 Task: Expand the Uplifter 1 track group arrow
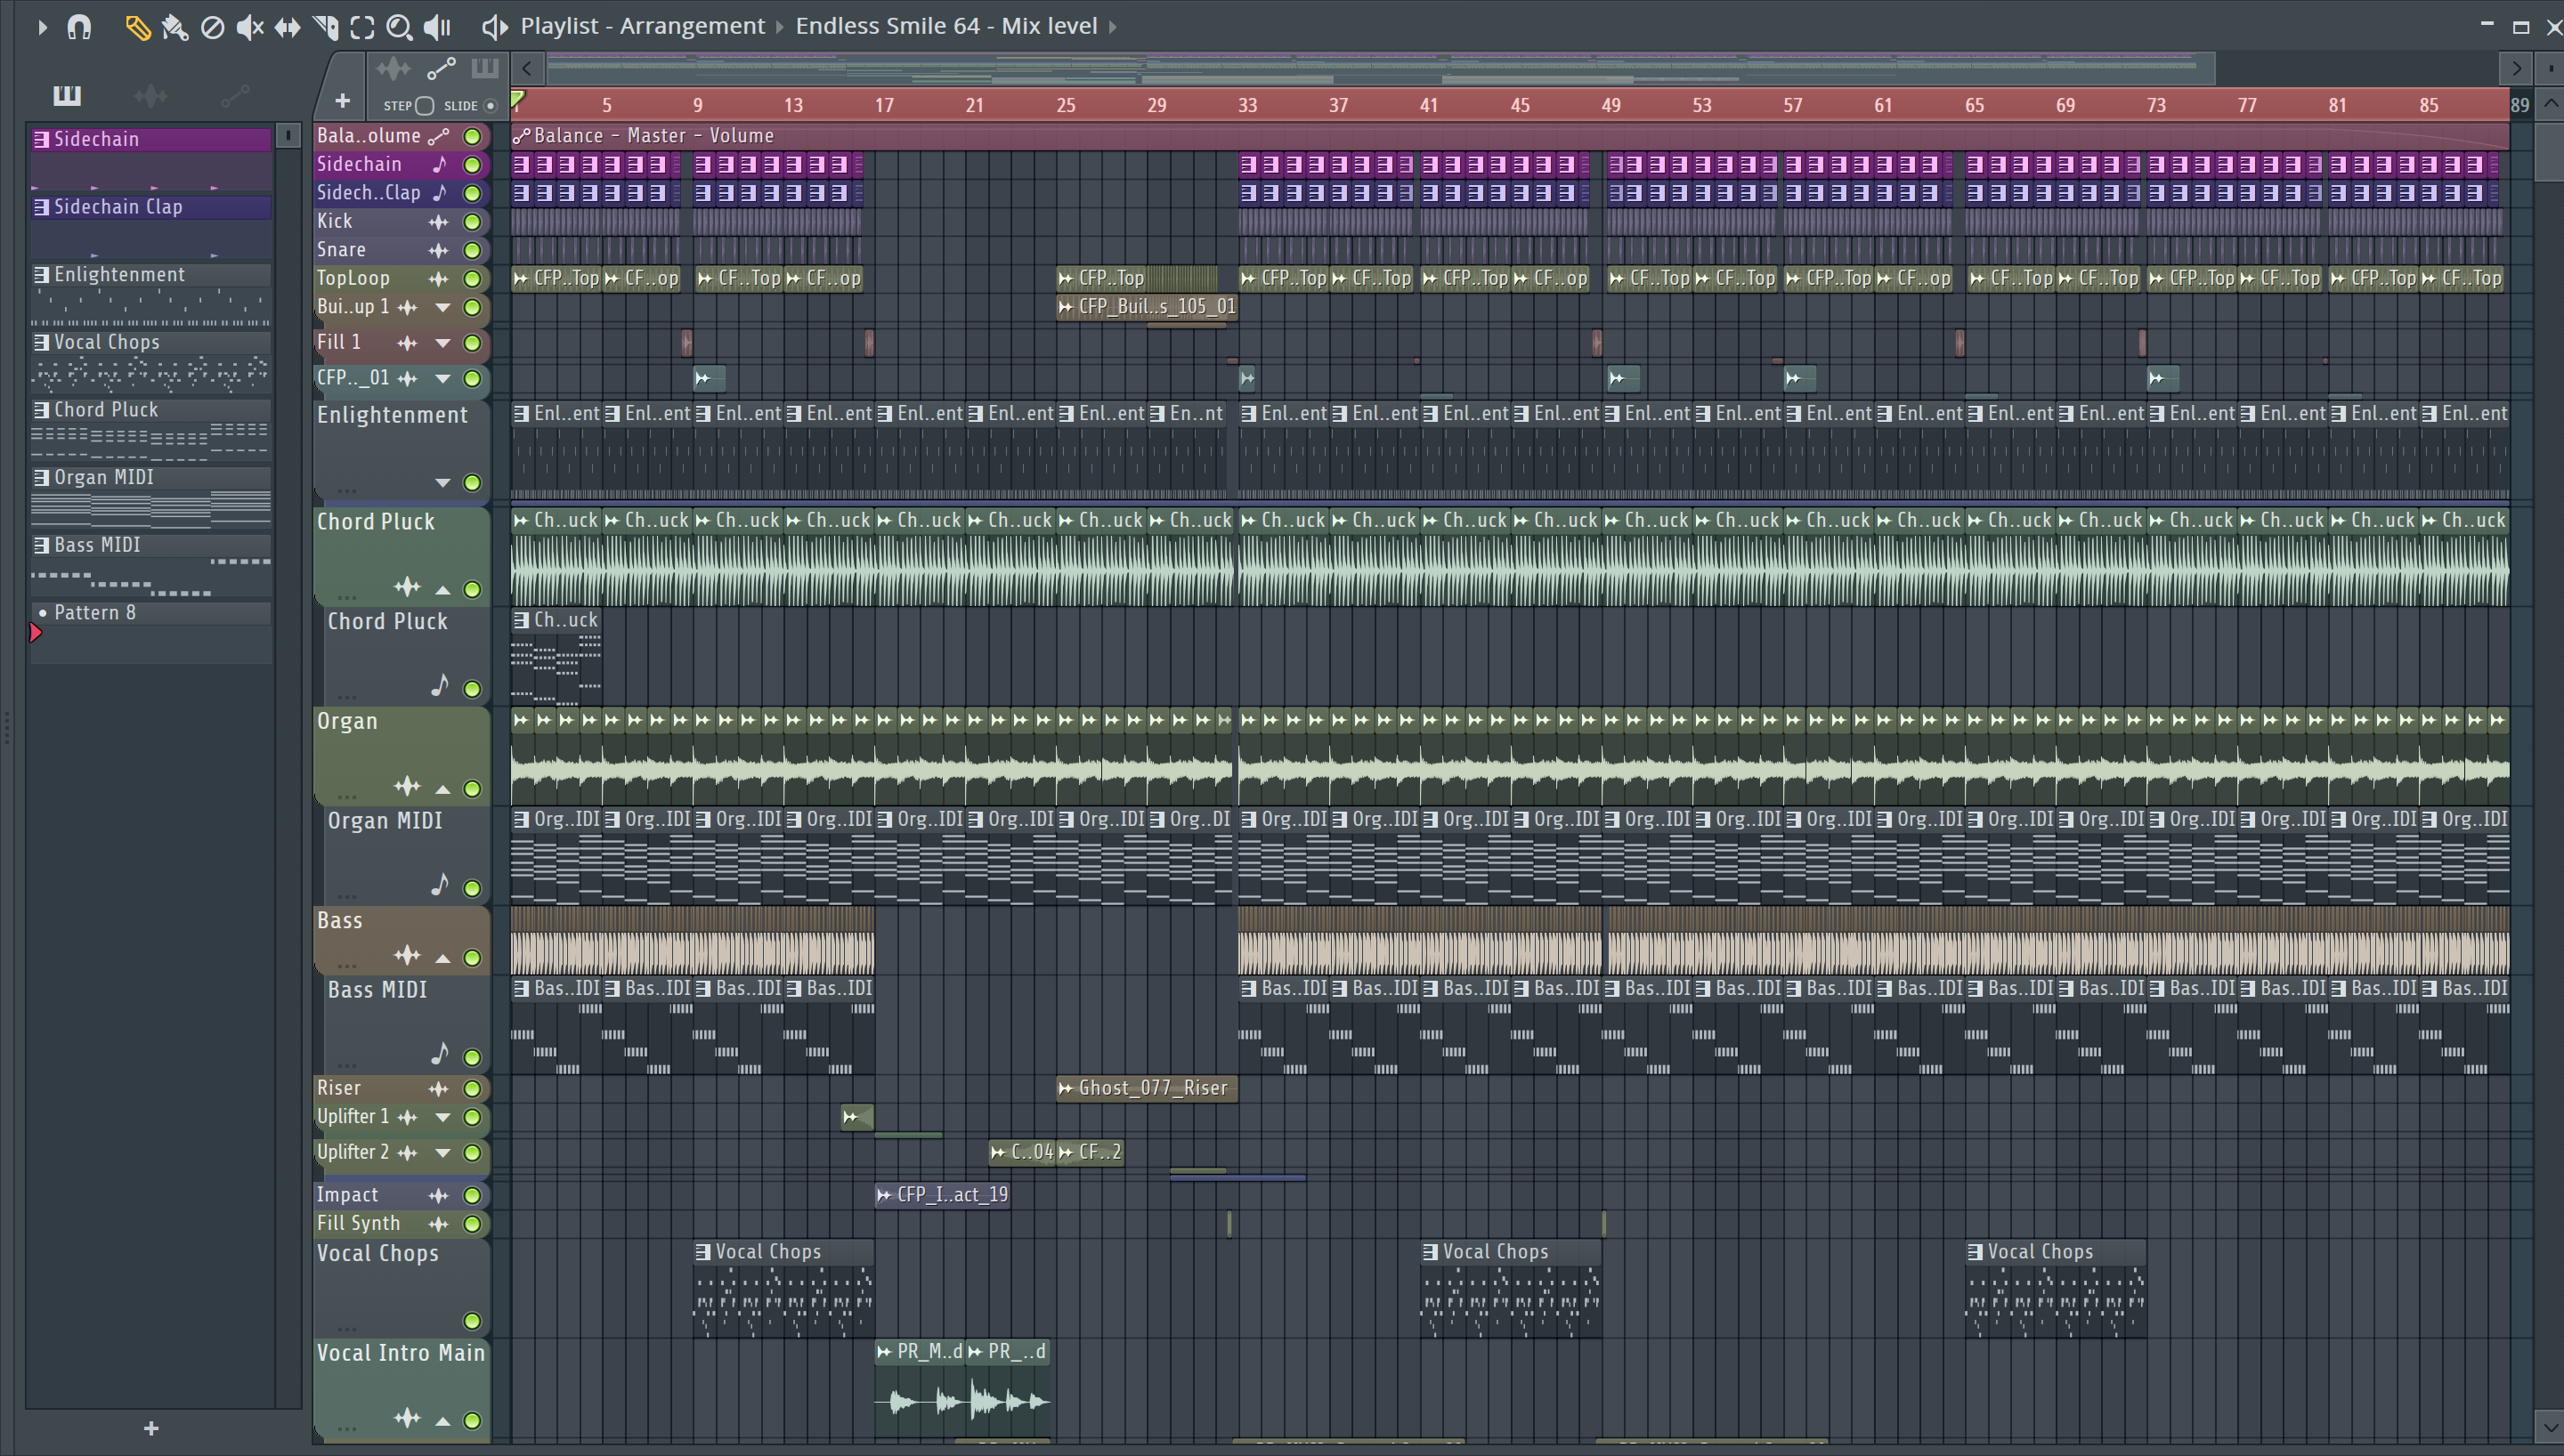[442, 1117]
